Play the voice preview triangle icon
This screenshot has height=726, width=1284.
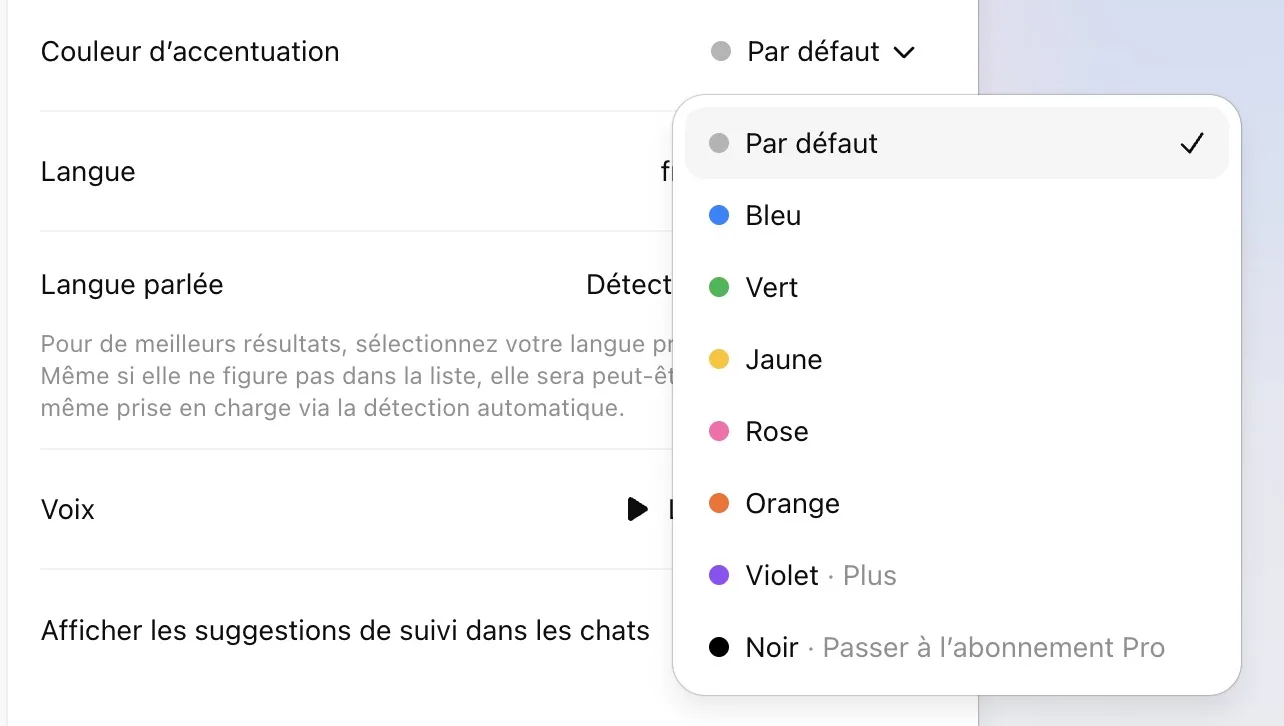pyautogui.click(x=636, y=509)
